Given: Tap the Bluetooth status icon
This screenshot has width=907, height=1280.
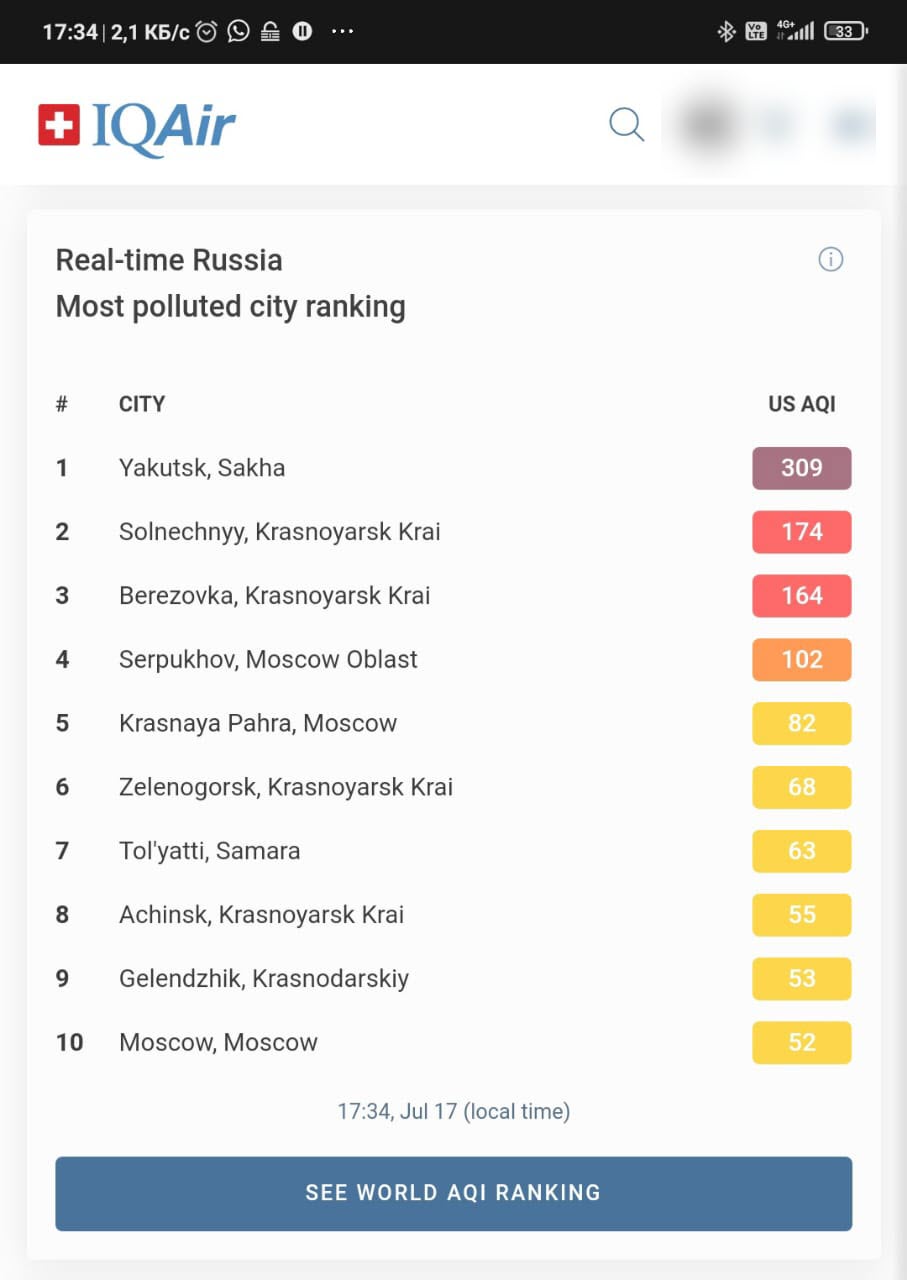Looking at the screenshot, I should [726, 32].
